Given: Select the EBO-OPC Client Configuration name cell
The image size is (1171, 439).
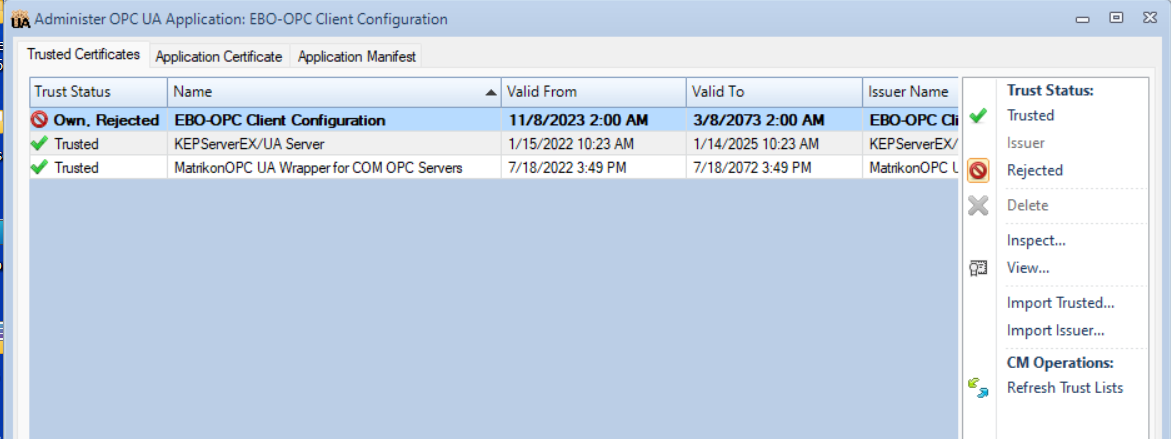Looking at the screenshot, I should pyautogui.click(x=334, y=119).
